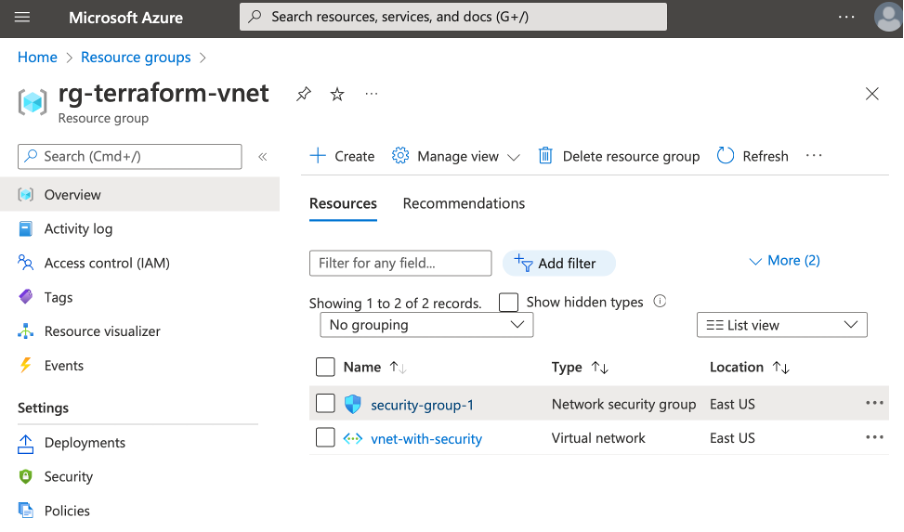Viewport: 904px width, 532px height.
Task: Toggle Show hidden types checkbox
Action: point(508,302)
